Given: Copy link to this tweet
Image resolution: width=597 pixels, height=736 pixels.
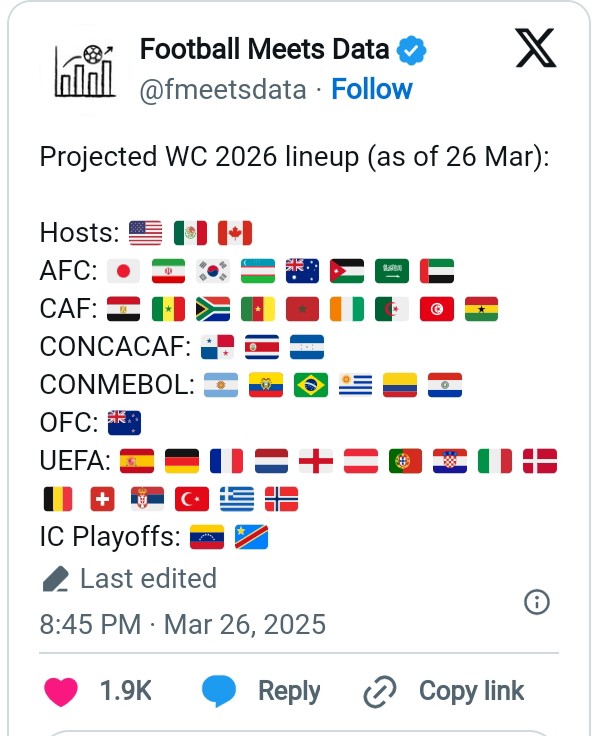Looking at the screenshot, I should (x=471, y=691).
